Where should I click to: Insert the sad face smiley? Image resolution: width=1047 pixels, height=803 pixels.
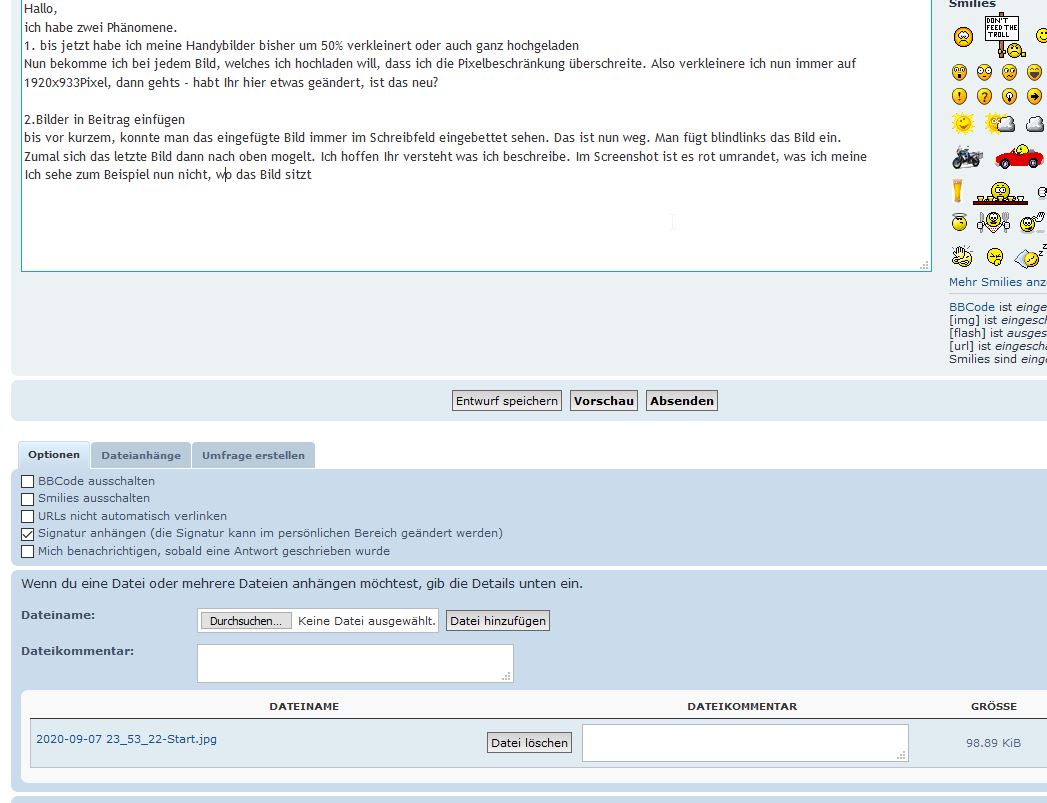[962, 38]
